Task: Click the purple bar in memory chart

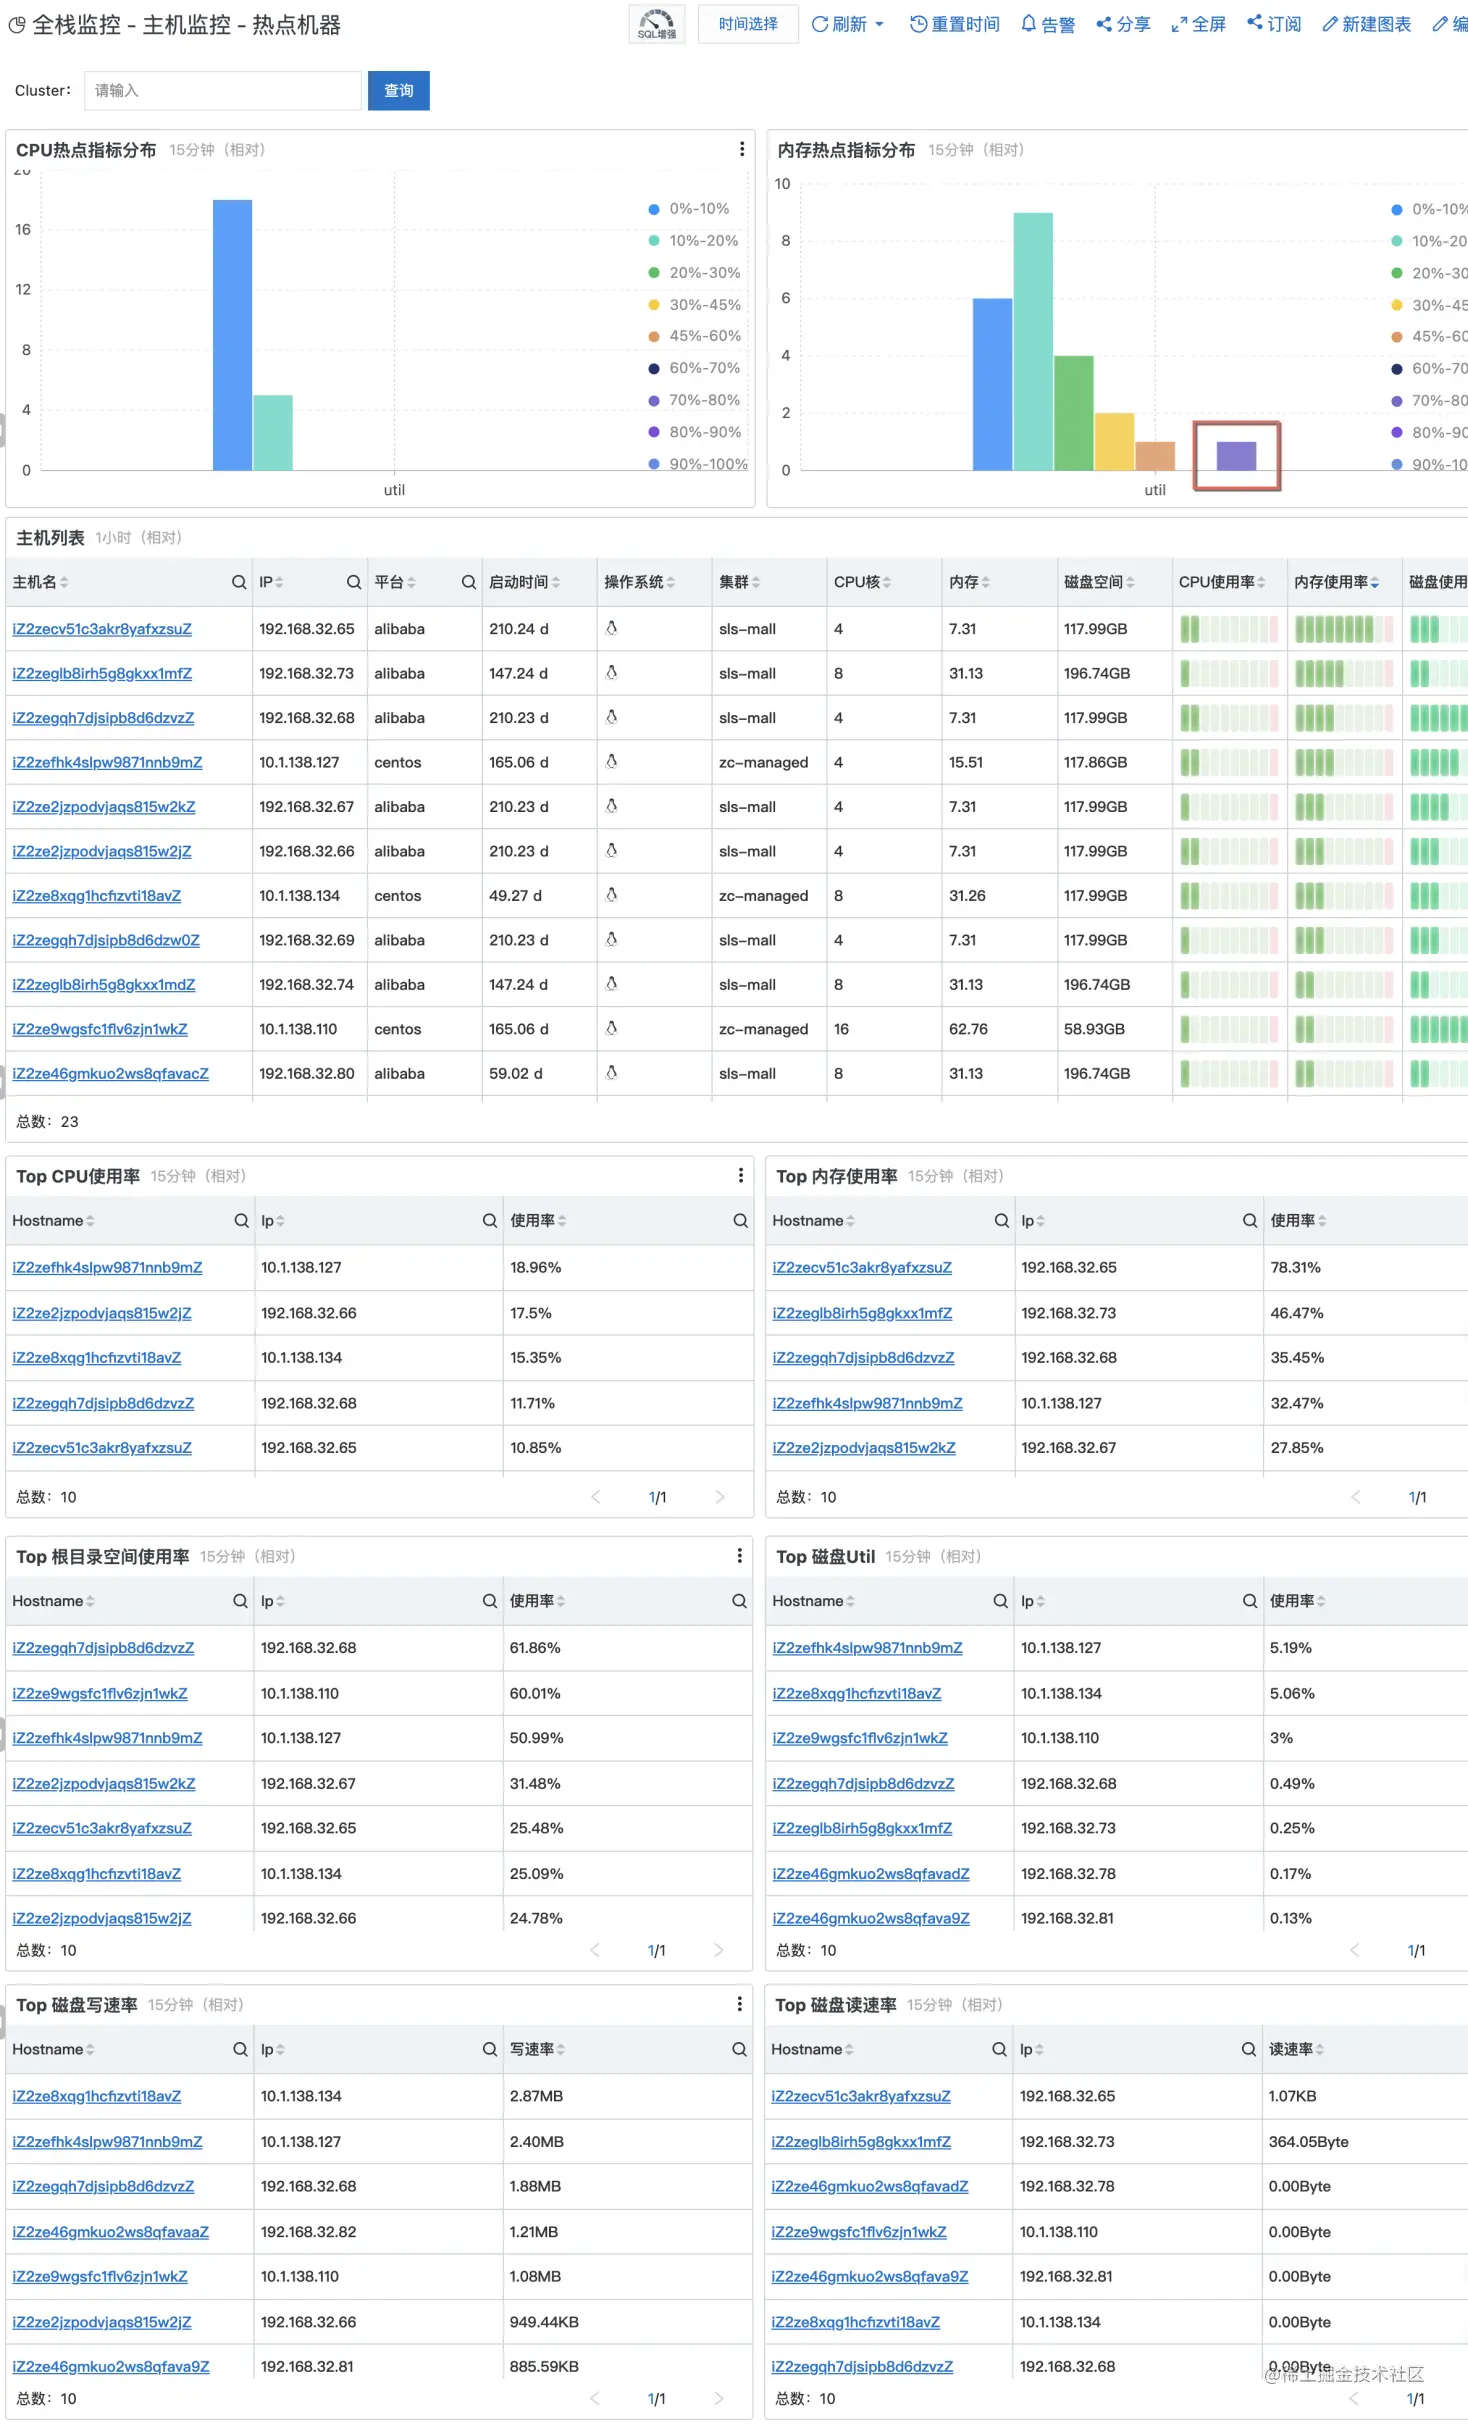Action: pyautogui.click(x=1236, y=456)
